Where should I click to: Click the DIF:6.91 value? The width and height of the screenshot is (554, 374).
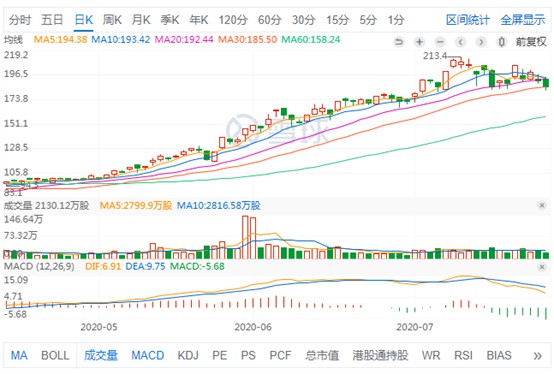point(103,266)
